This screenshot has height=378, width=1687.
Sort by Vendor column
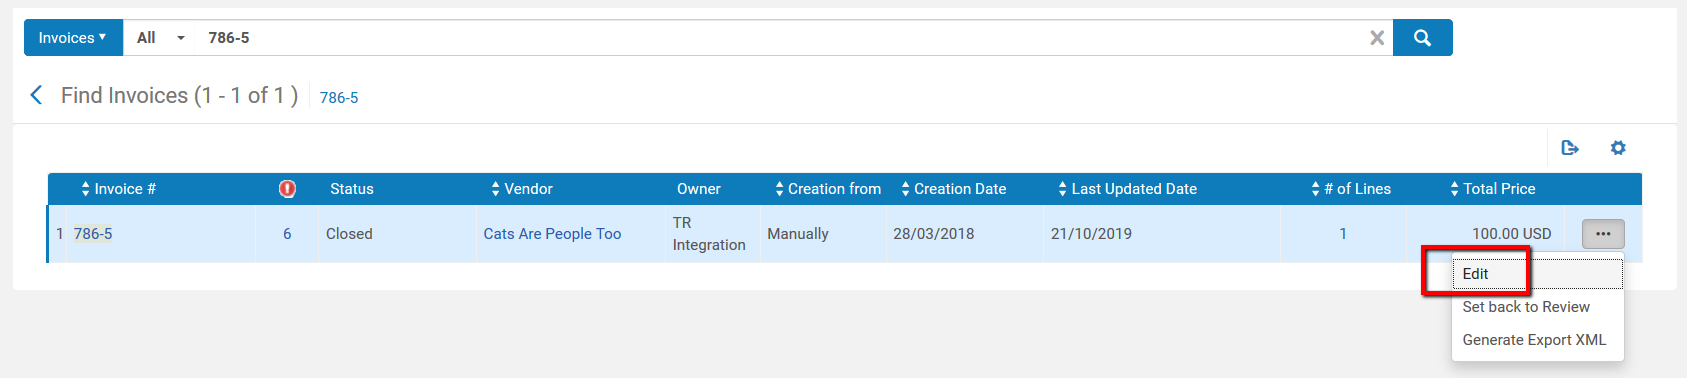click(x=521, y=189)
